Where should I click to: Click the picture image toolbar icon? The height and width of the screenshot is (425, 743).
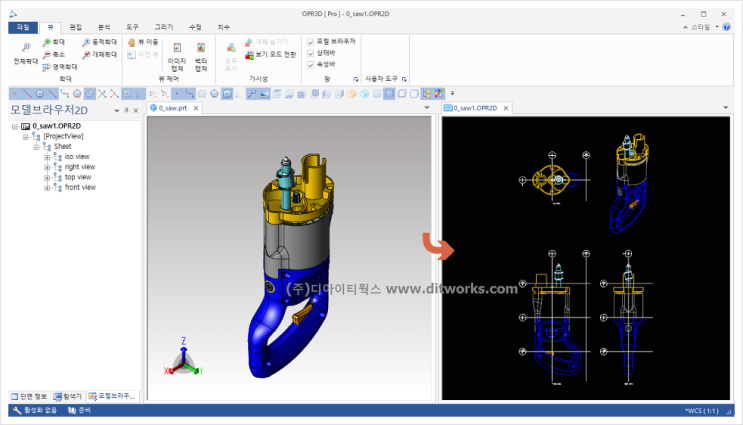(x=264, y=94)
